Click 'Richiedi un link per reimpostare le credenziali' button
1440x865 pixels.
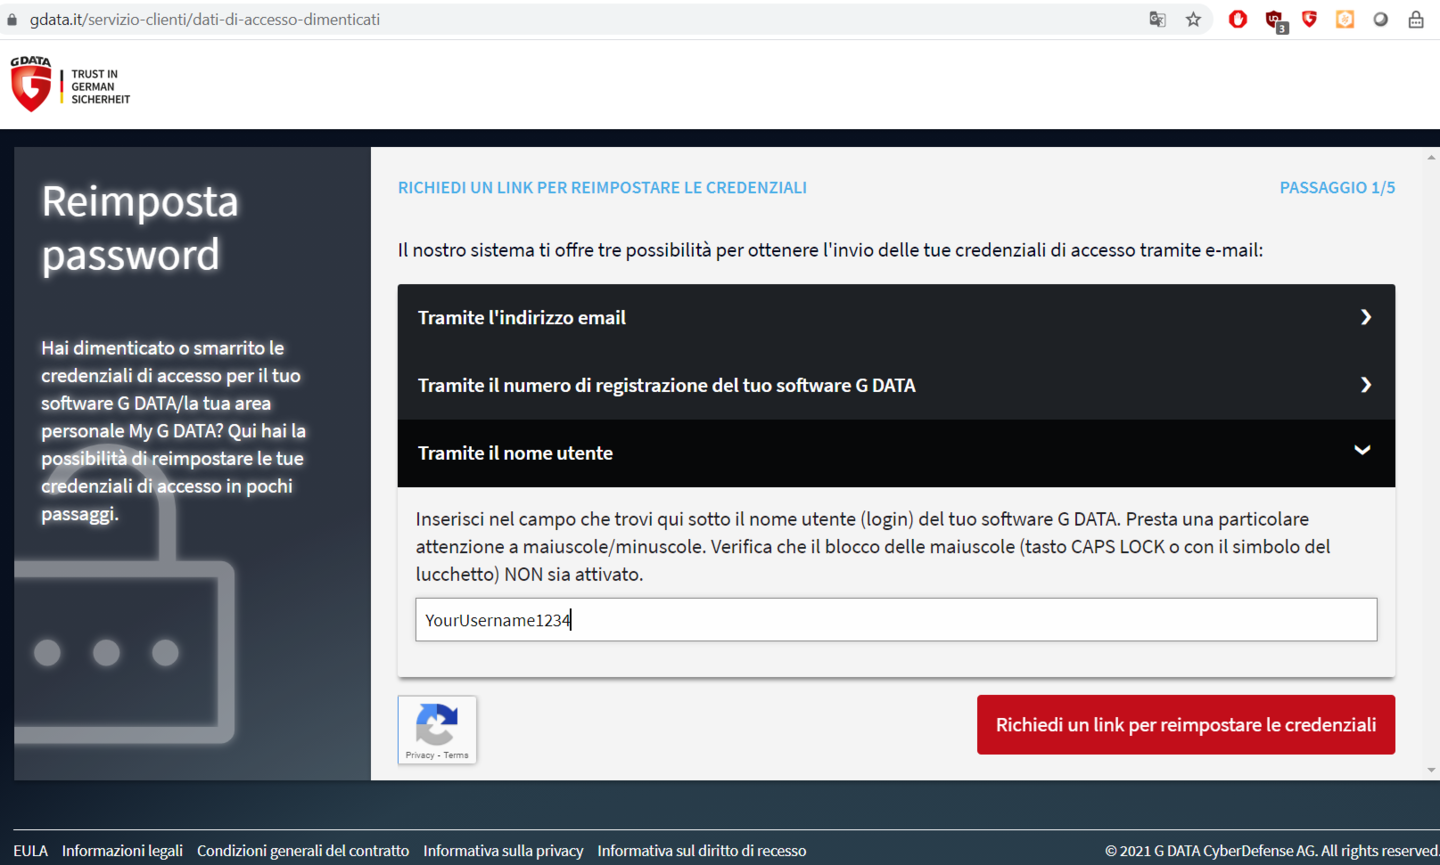(1186, 725)
